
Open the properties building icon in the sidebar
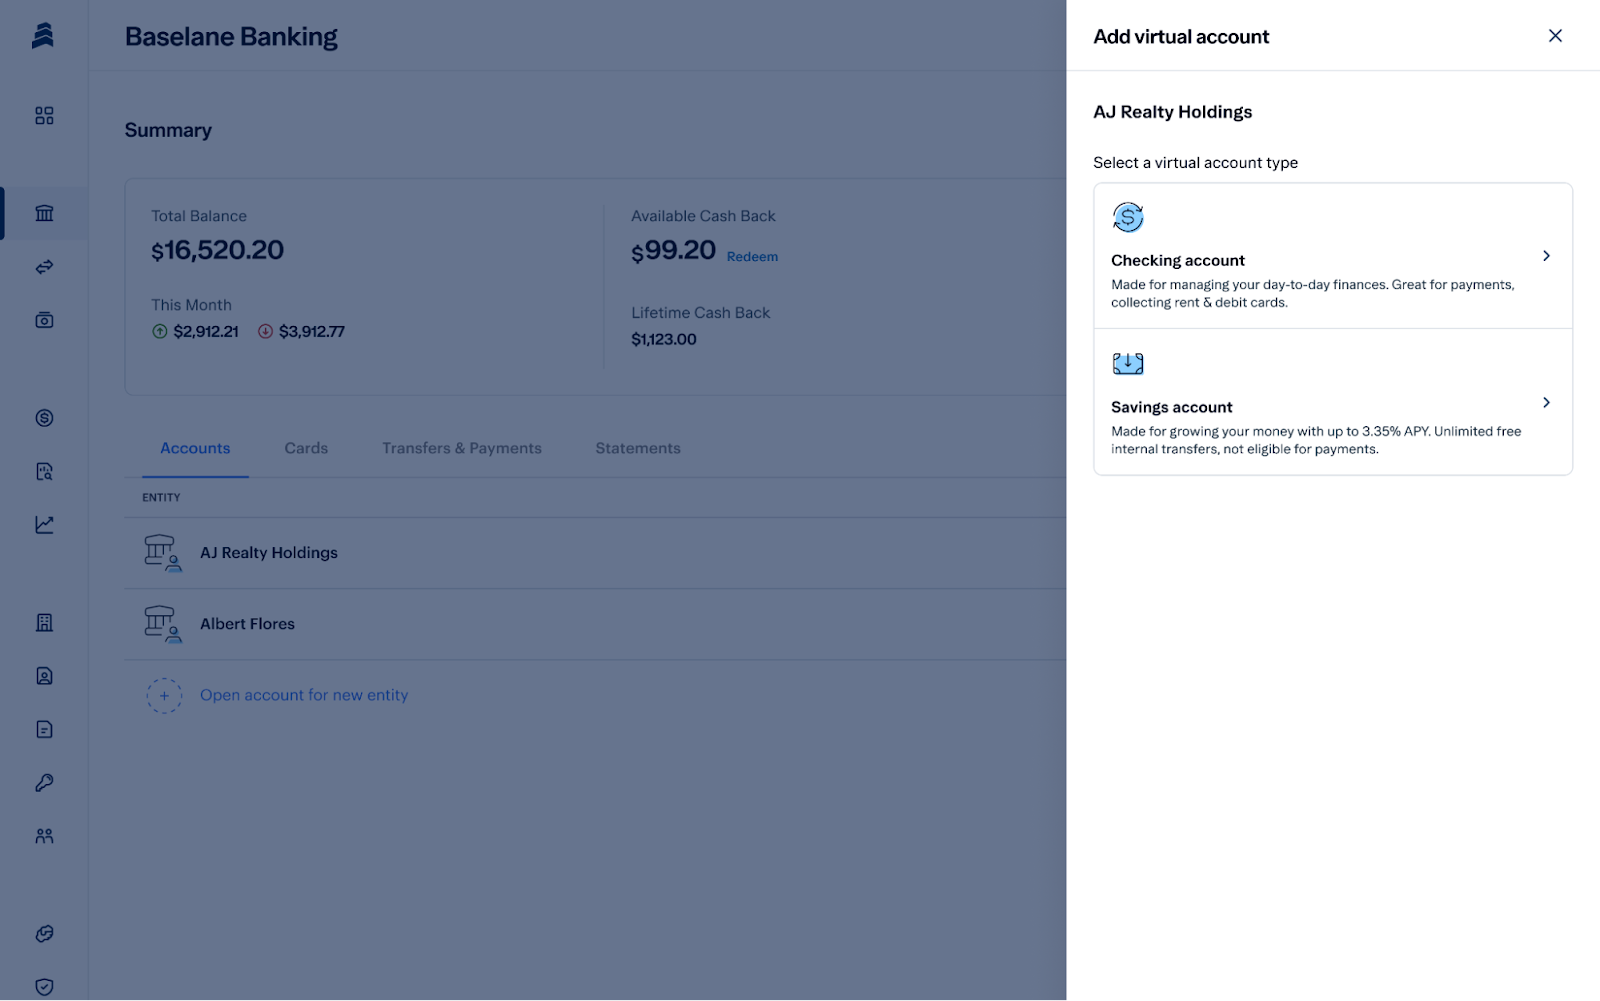44,623
